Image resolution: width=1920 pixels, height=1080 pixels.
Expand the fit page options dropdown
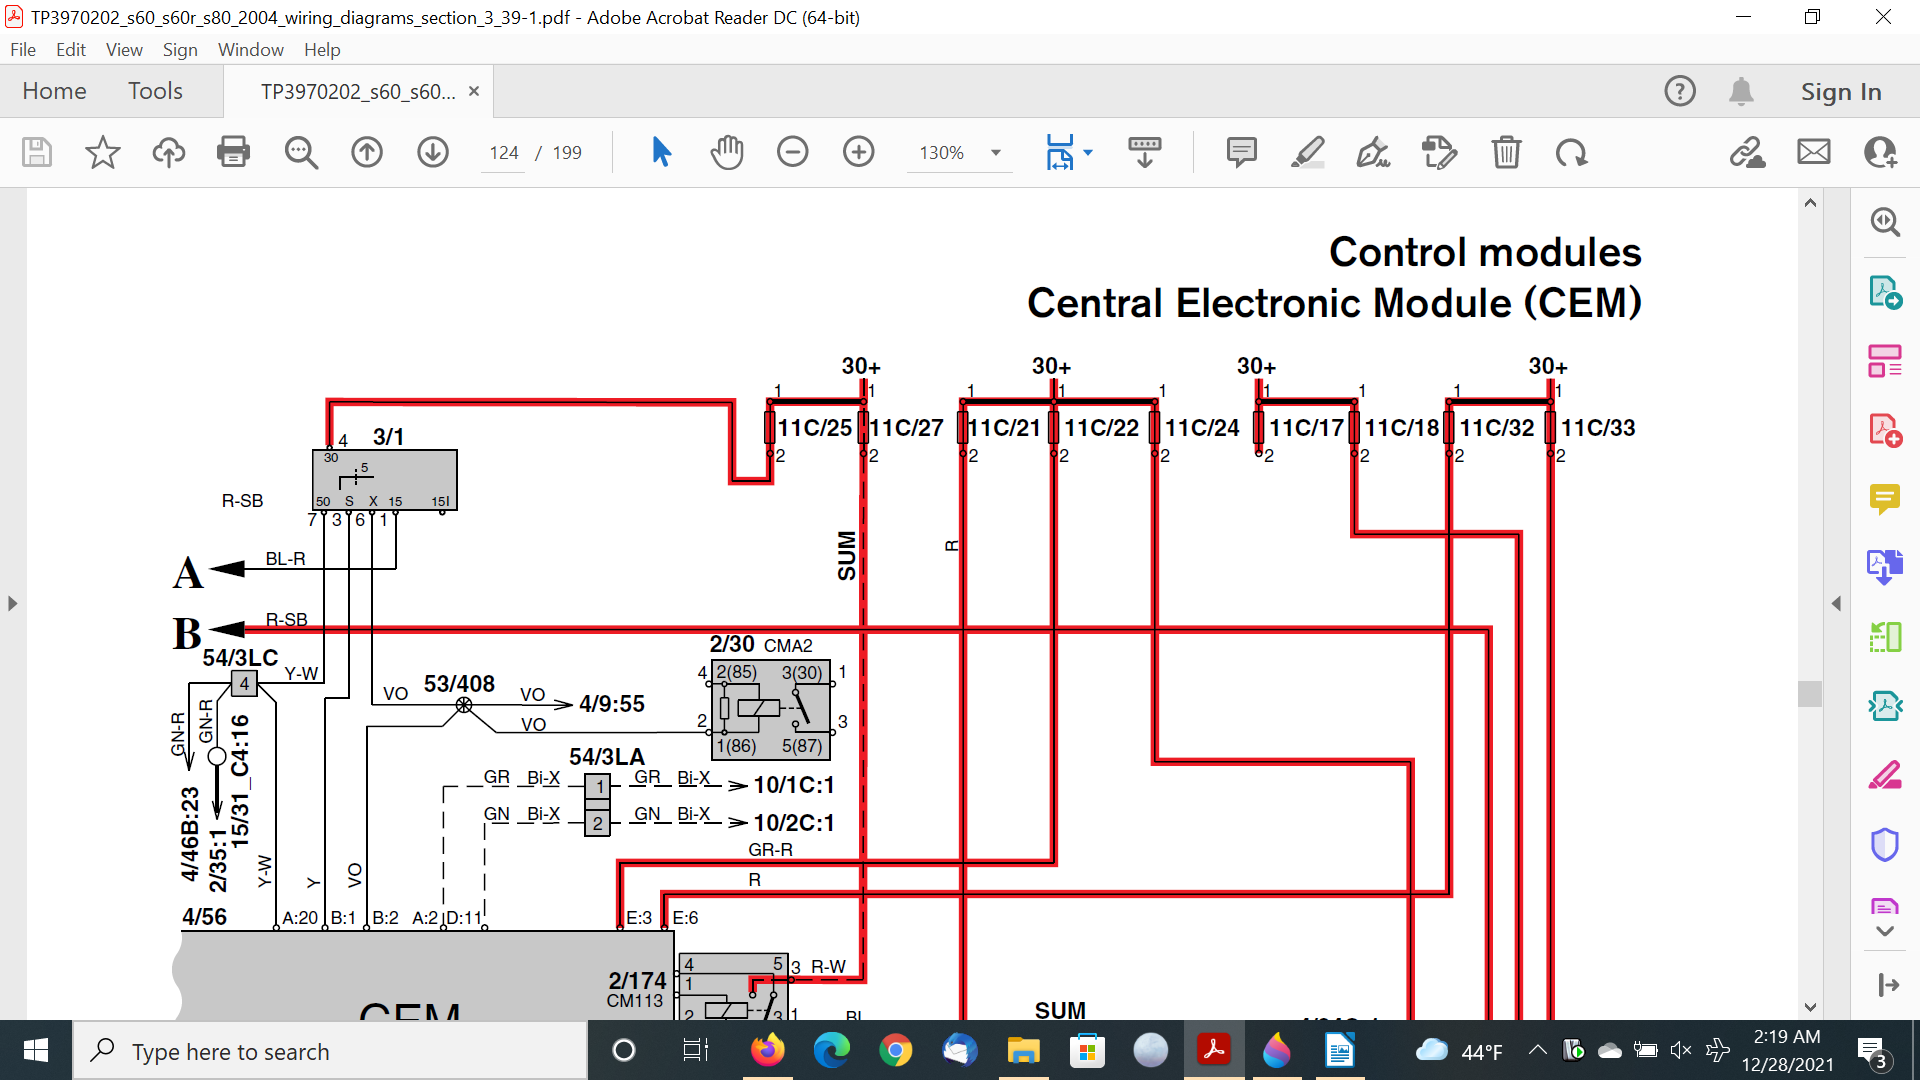(x=1088, y=152)
